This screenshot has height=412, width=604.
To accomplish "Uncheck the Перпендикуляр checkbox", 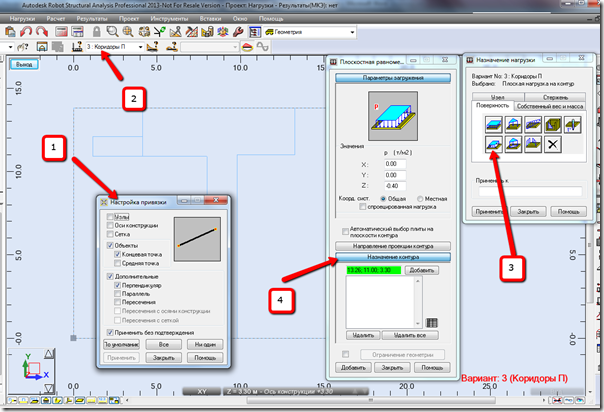I will tap(117, 285).
